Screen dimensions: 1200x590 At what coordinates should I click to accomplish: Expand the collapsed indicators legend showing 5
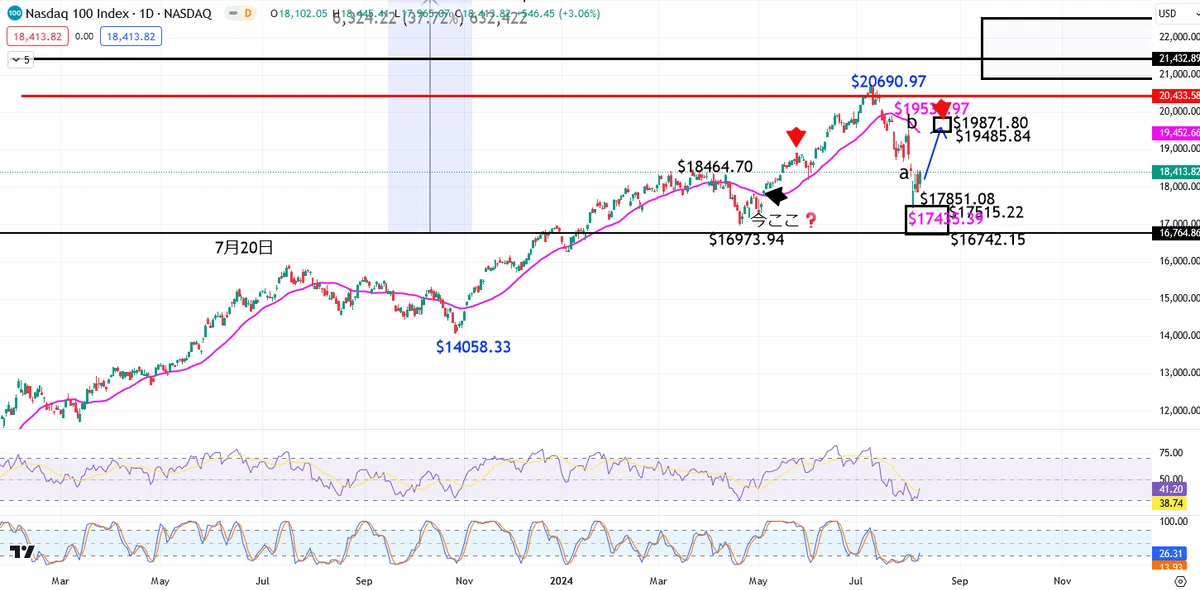click(x=20, y=60)
